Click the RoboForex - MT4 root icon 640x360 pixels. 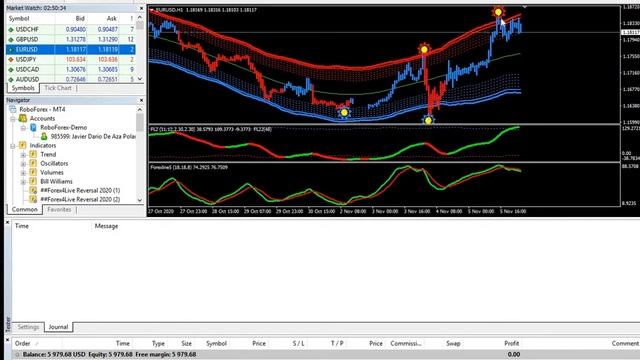click(13, 109)
